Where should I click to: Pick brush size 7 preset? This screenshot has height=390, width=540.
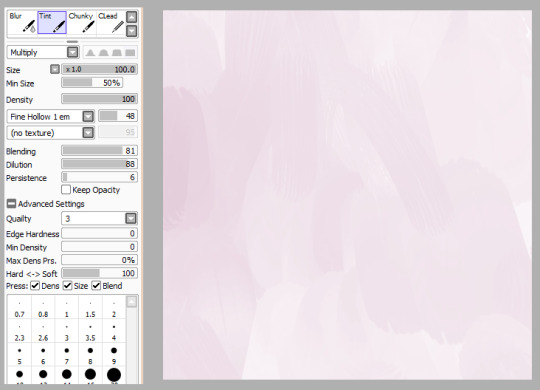pos(67,355)
